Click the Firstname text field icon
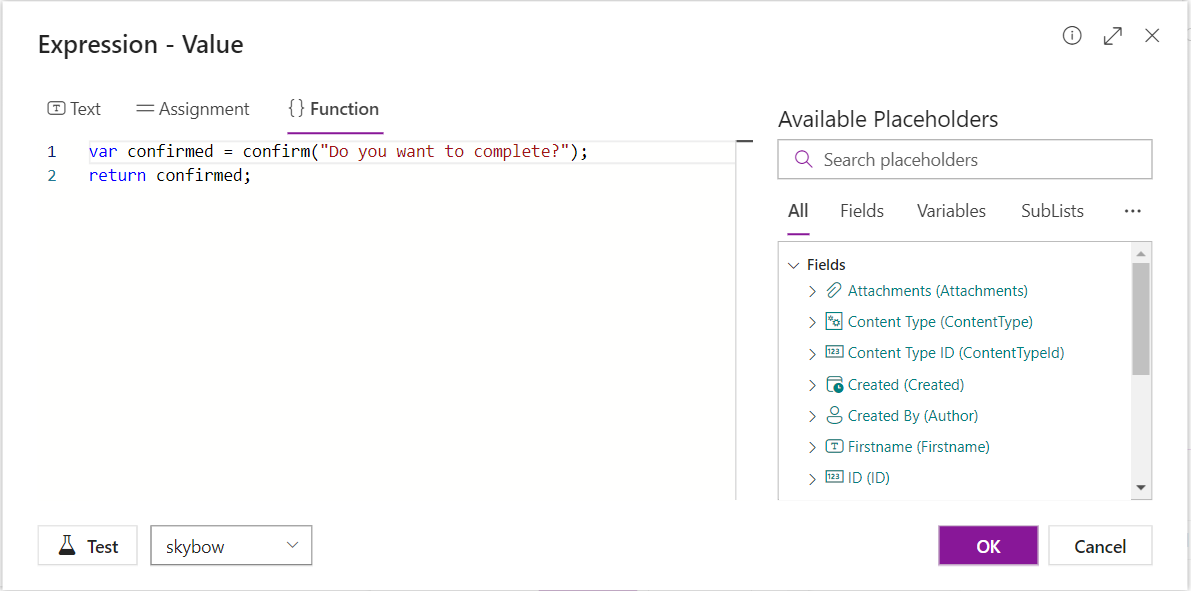Image resolution: width=1191 pixels, height=591 pixels. [834, 447]
